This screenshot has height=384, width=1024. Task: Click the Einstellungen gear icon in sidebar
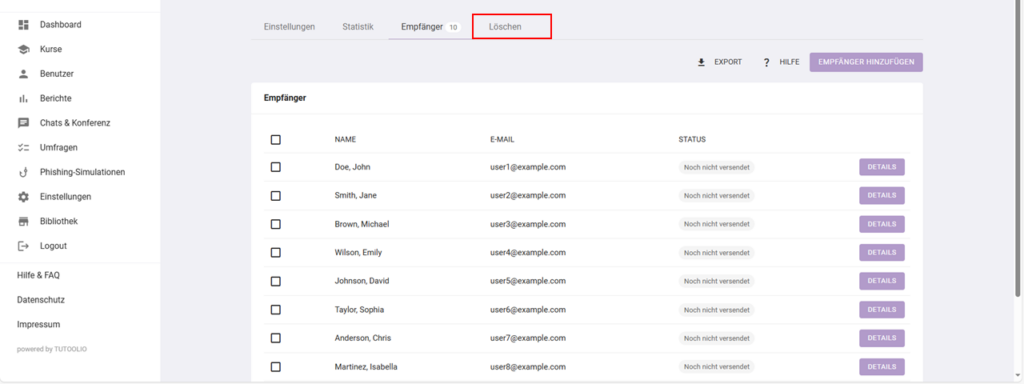(x=24, y=197)
